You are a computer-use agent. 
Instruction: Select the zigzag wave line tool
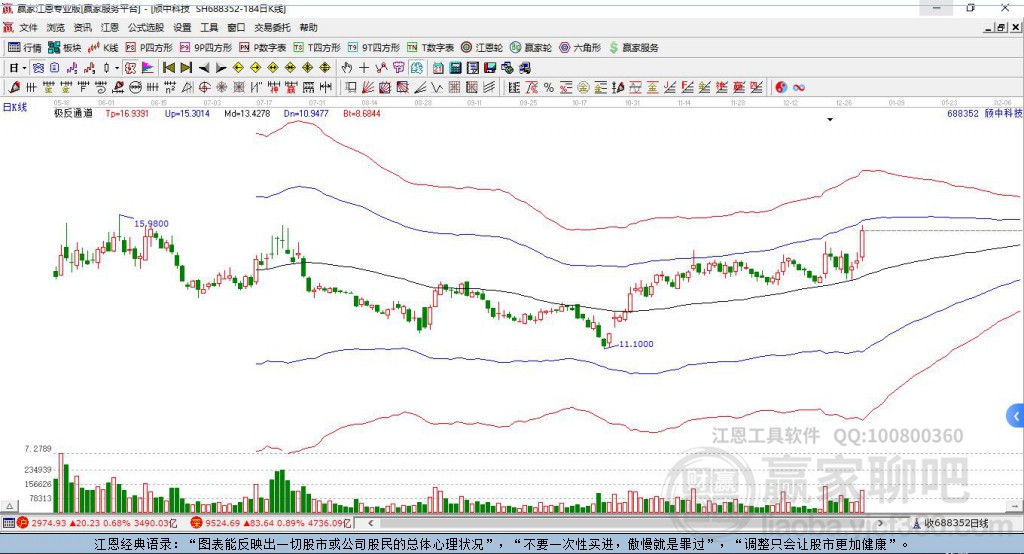pyautogui.click(x=437, y=88)
